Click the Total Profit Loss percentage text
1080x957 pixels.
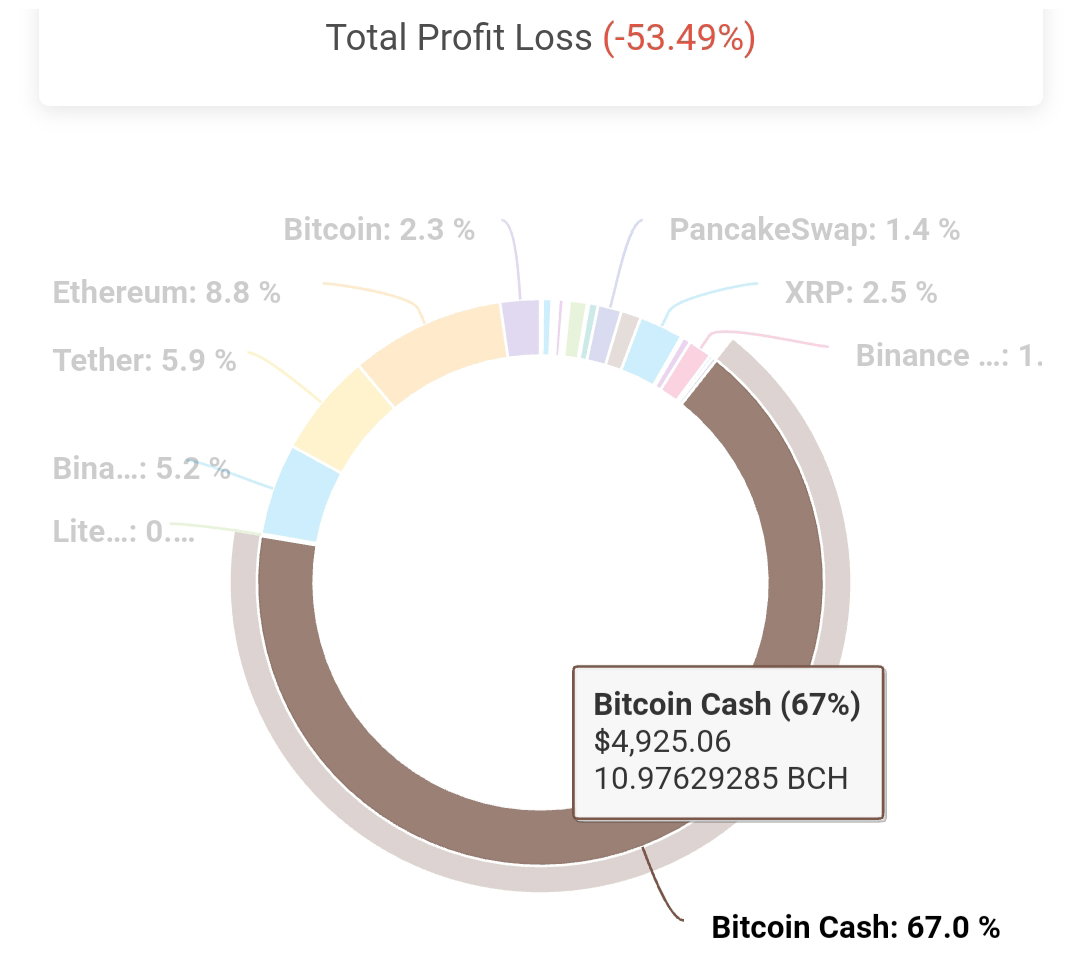[x=679, y=37]
